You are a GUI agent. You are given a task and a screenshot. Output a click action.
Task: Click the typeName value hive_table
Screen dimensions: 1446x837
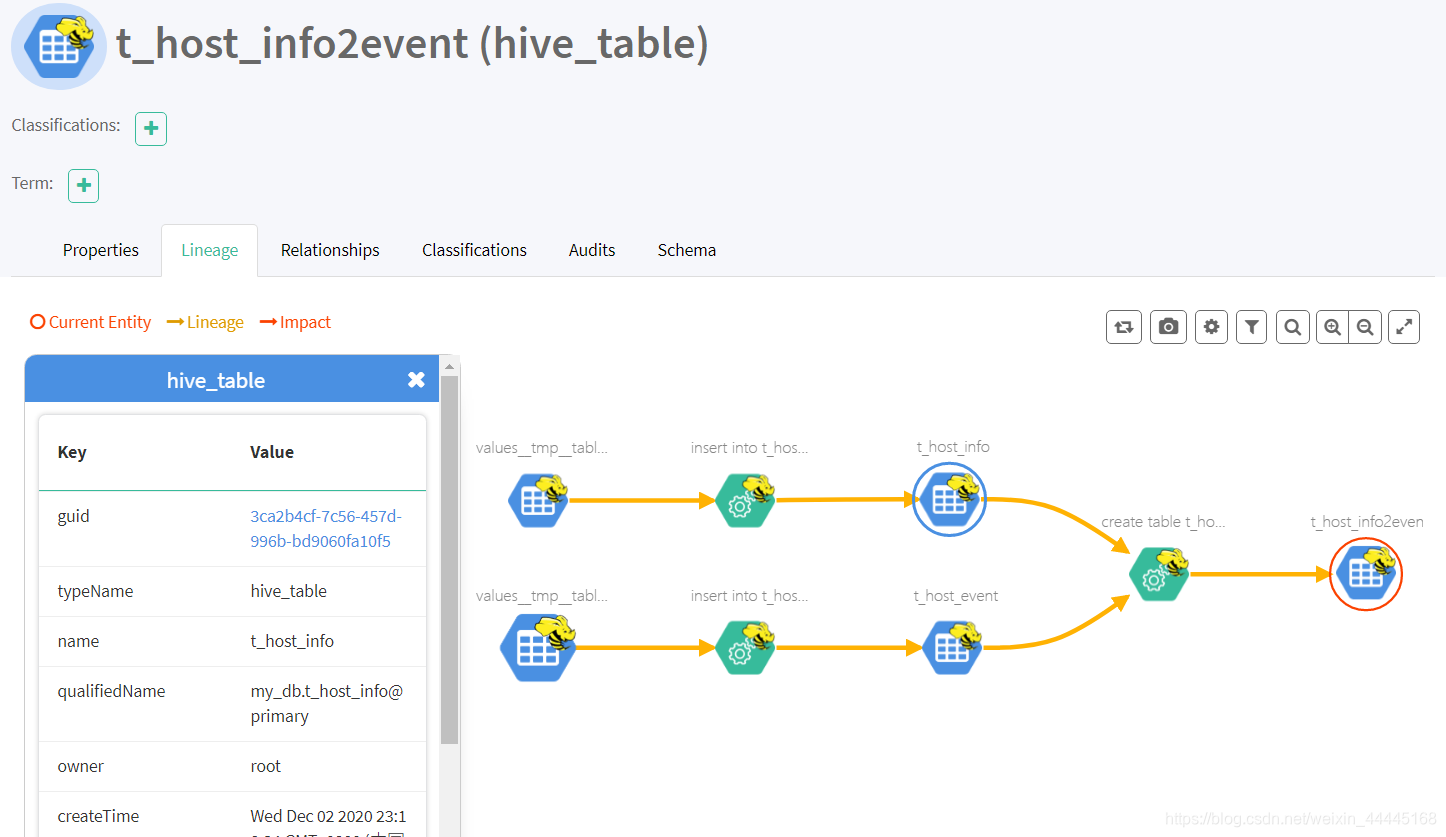[x=288, y=591]
